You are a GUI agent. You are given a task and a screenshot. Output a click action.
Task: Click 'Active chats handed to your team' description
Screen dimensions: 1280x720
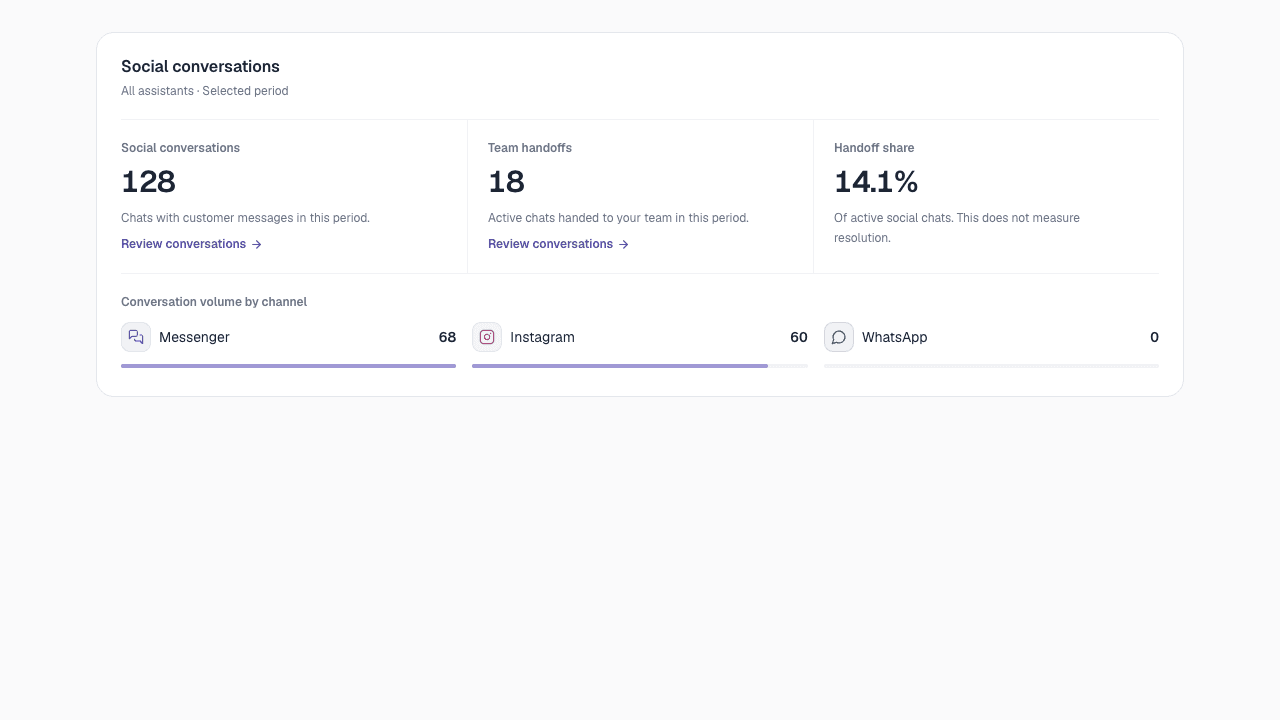618,218
